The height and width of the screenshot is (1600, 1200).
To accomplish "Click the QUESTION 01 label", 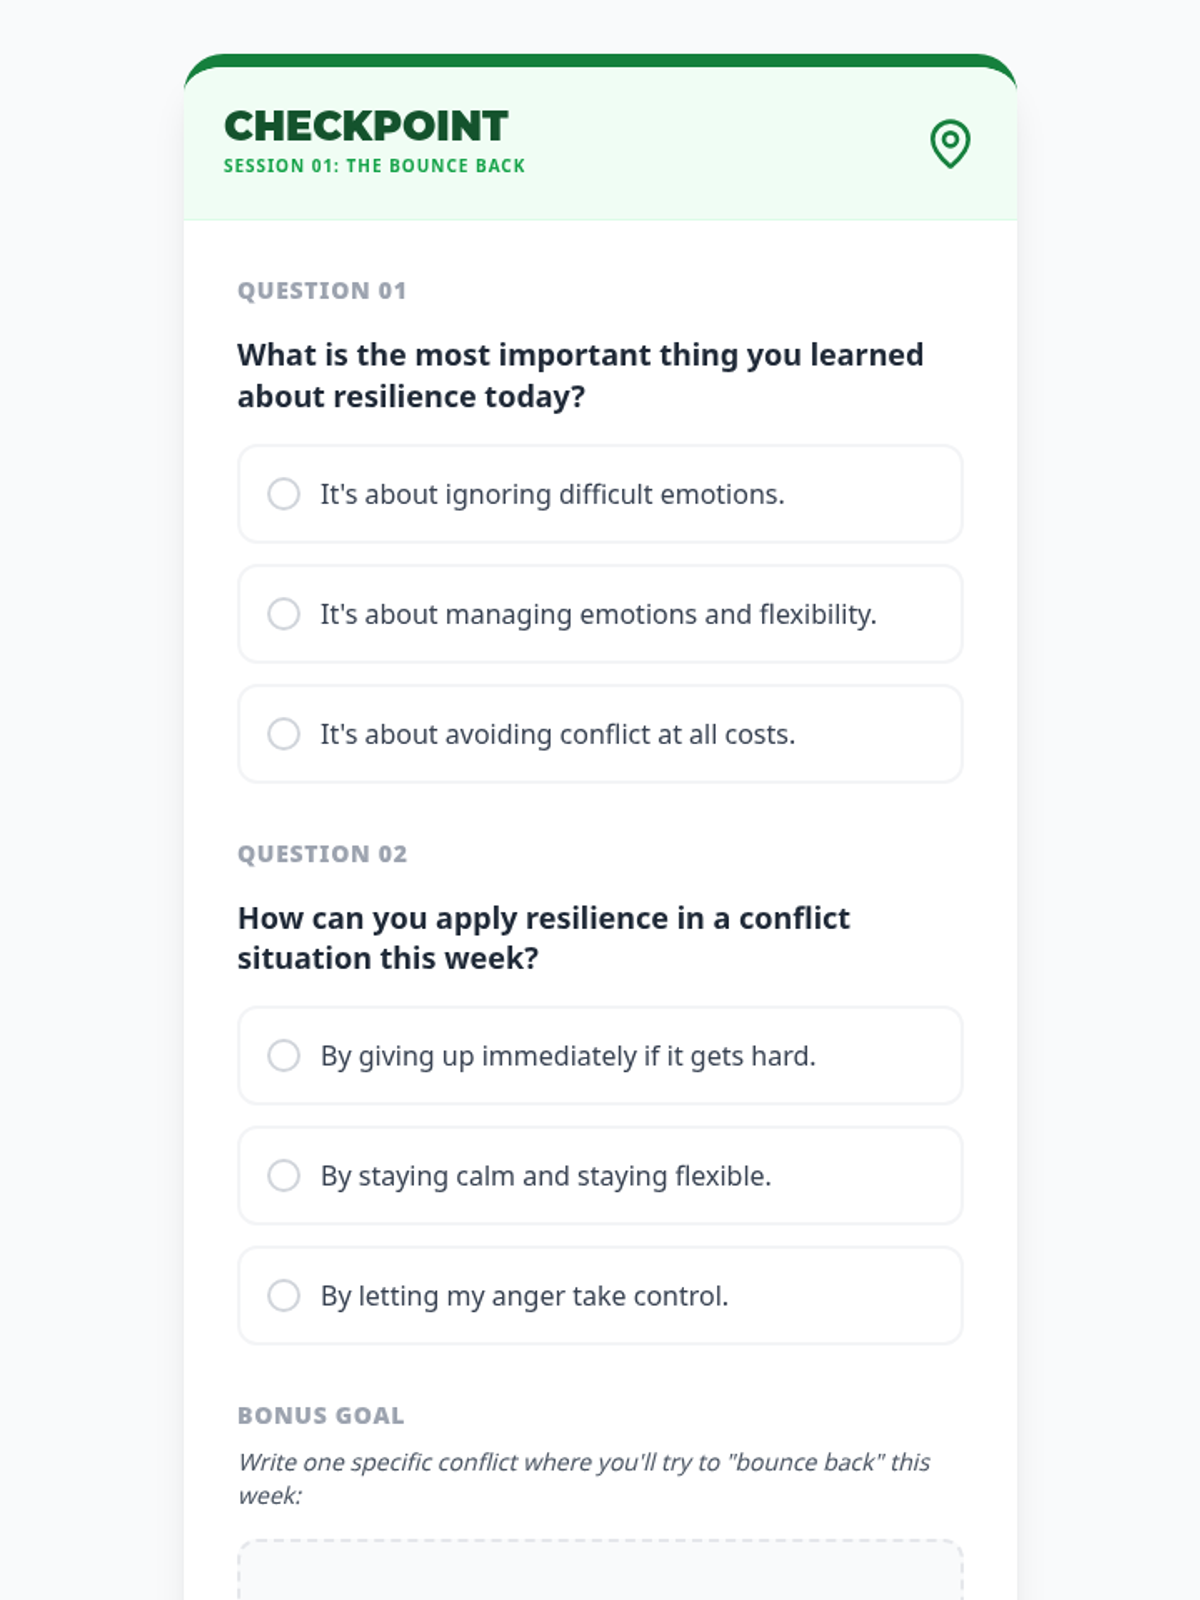I will pyautogui.click(x=322, y=291).
